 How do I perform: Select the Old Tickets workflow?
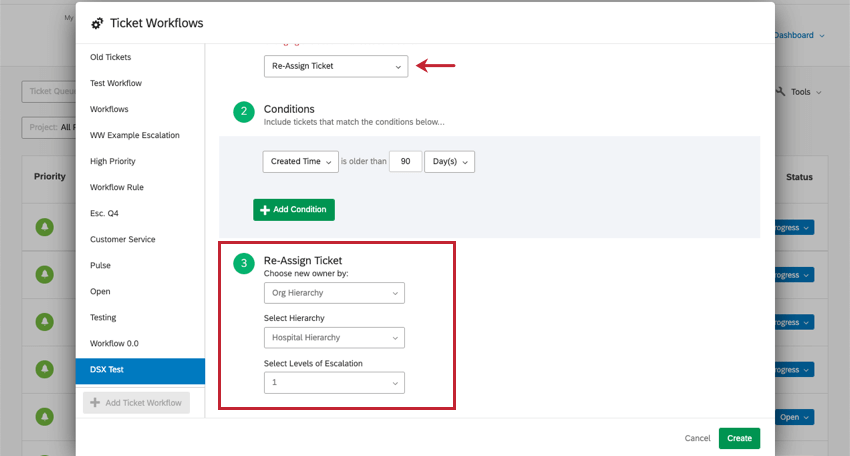click(x=140, y=57)
